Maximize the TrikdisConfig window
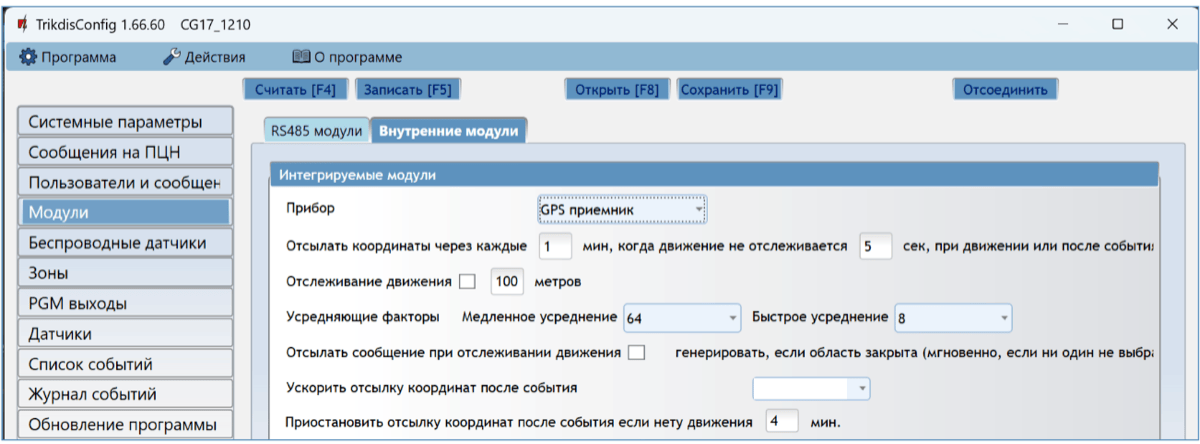The image size is (1200, 444). coord(1117,22)
